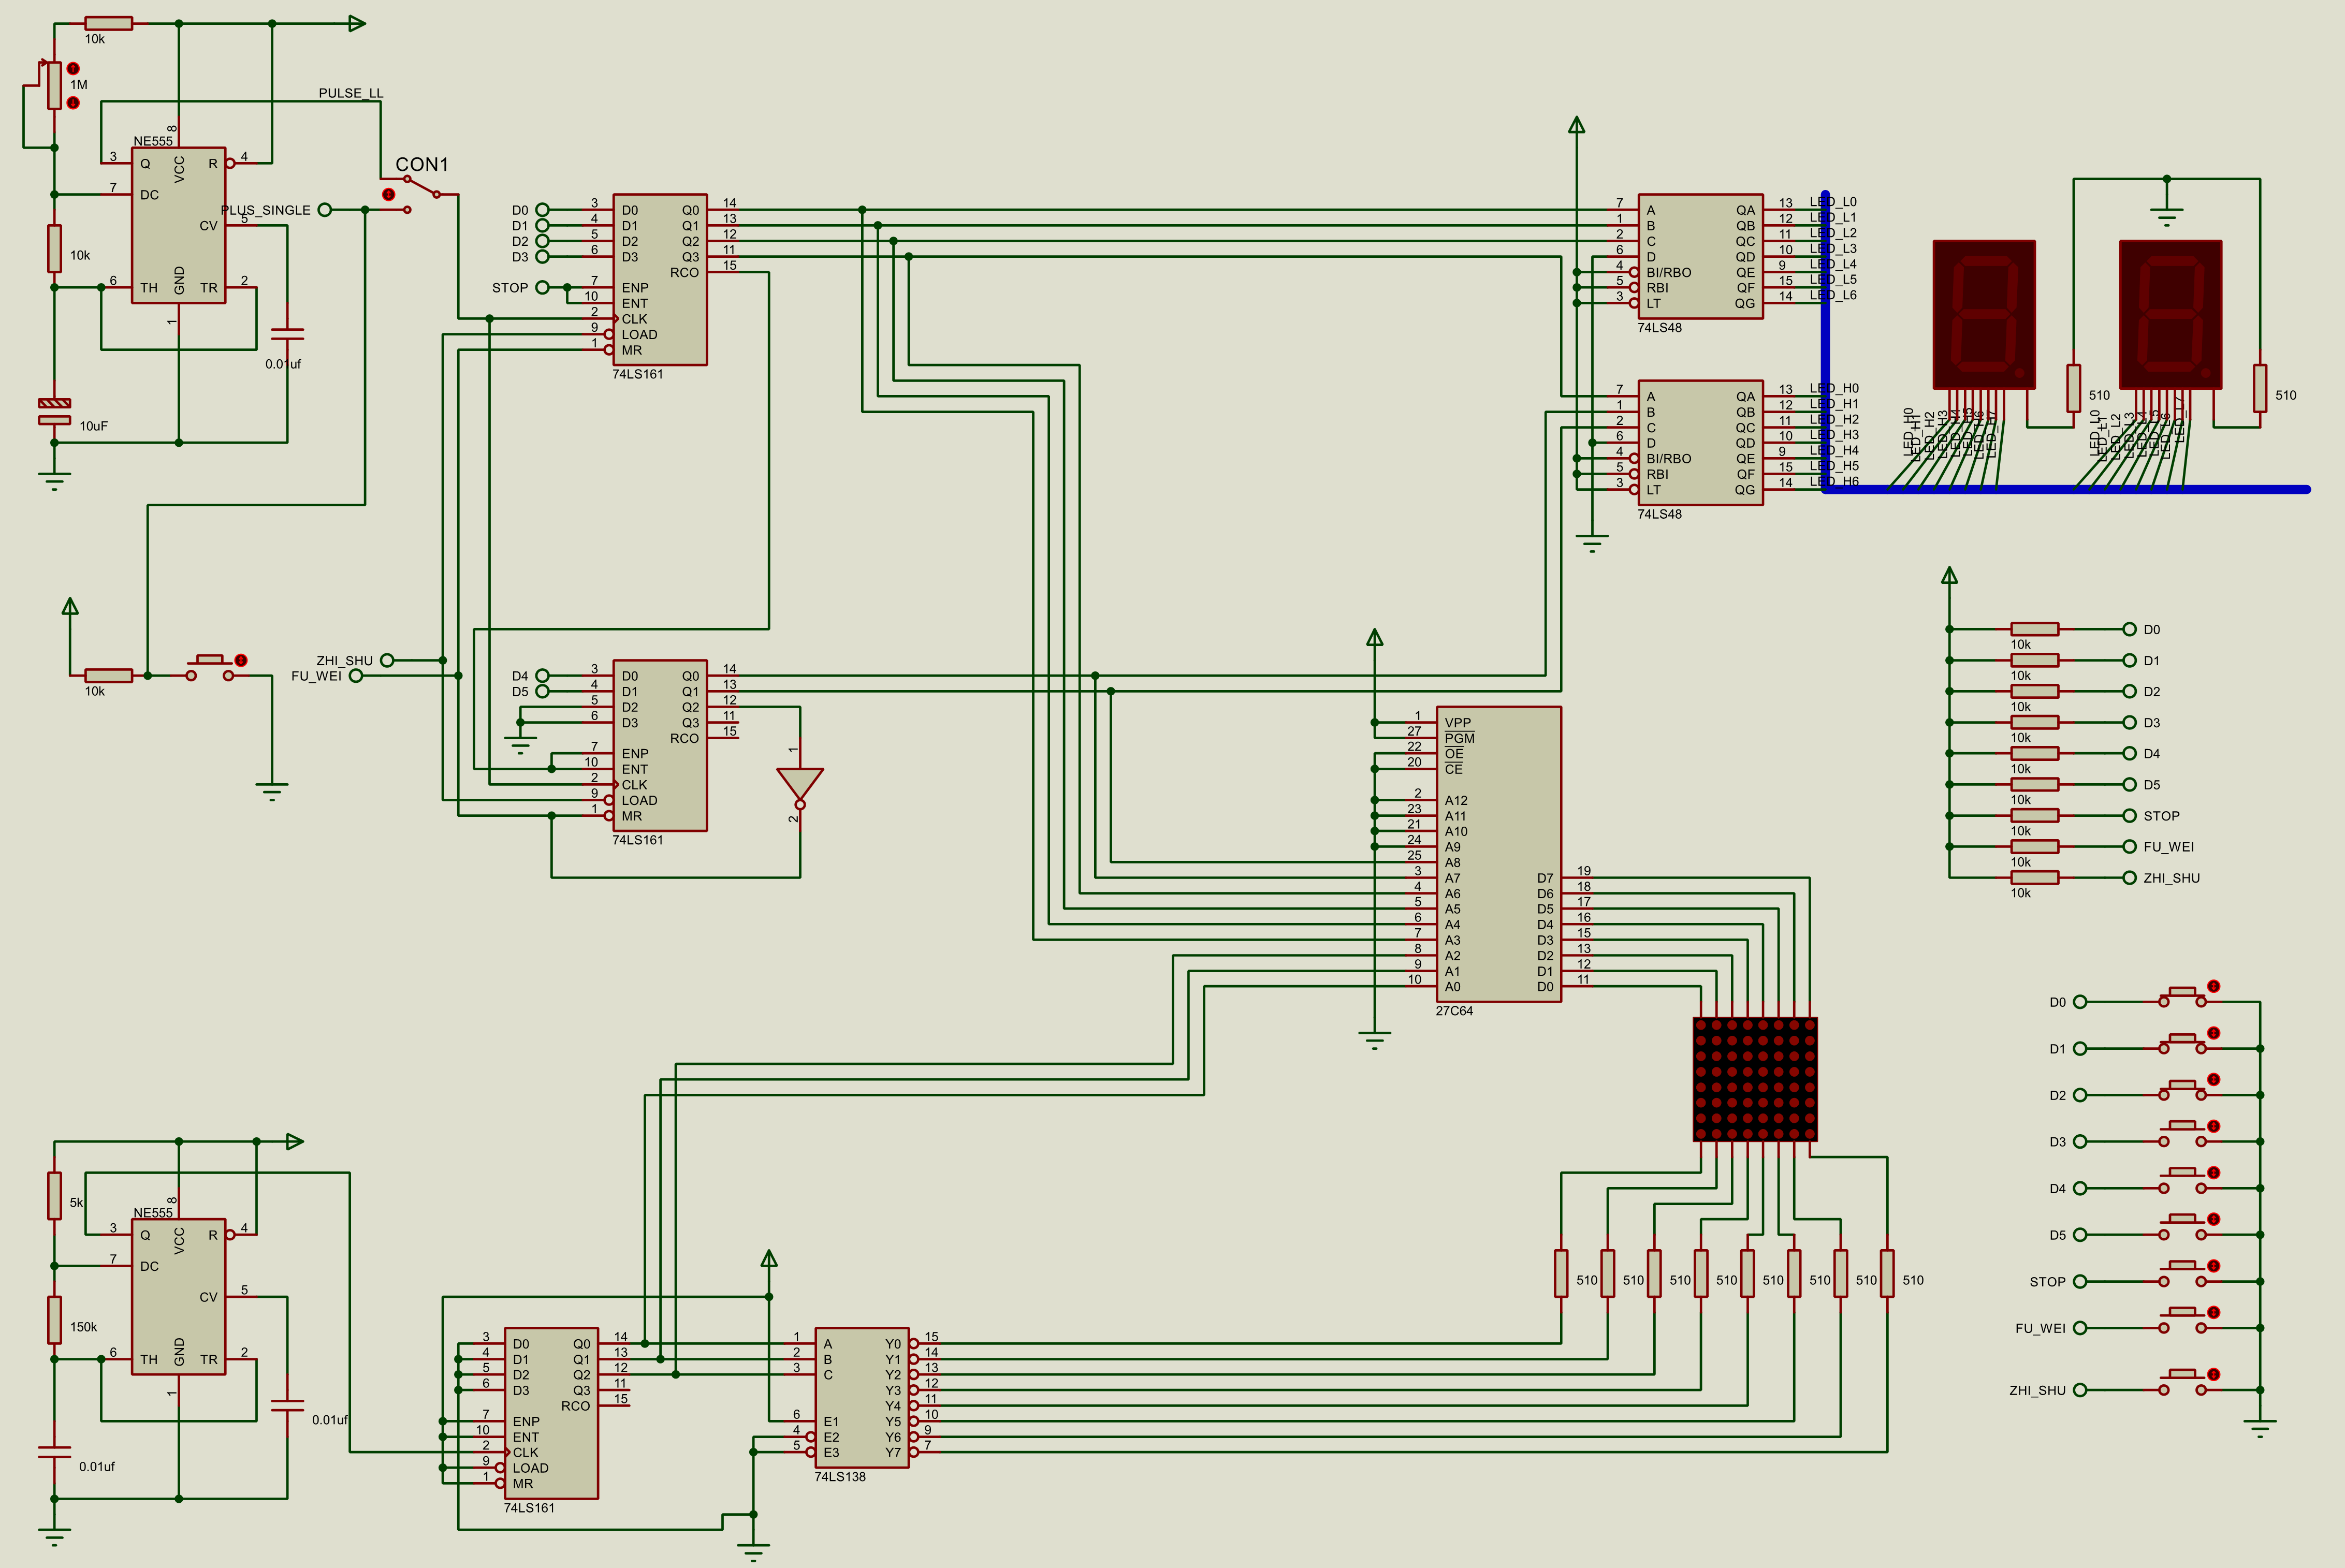Toggle the red latch dot on D2 push button
This screenshot has height=1568, width=2345.
(x=2214, y=1079)
